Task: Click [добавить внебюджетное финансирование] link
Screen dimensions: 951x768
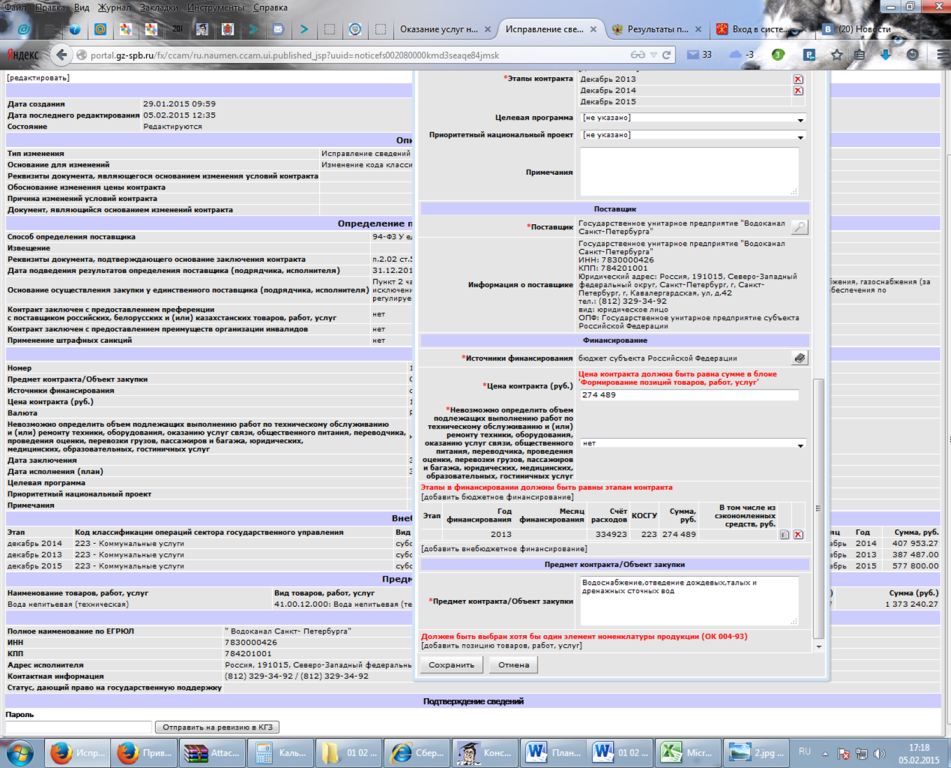Action: (x=504, y=549)
